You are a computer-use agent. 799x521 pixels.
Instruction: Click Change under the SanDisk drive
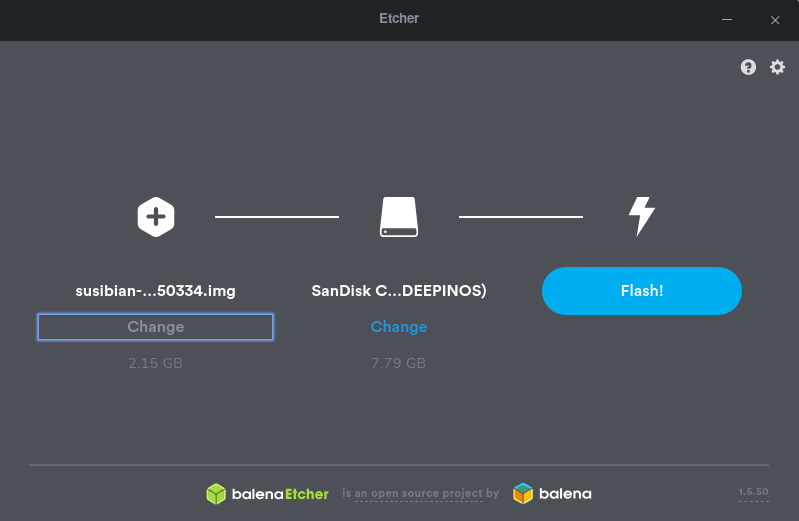399,327
